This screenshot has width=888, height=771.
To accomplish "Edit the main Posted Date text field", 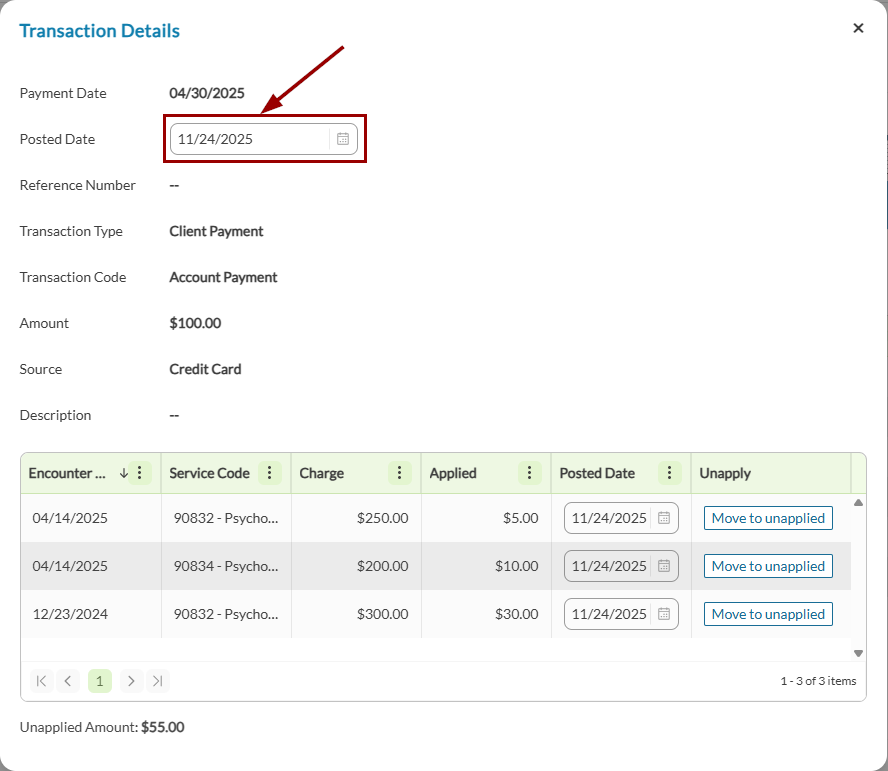I will (x=250, y=139).
